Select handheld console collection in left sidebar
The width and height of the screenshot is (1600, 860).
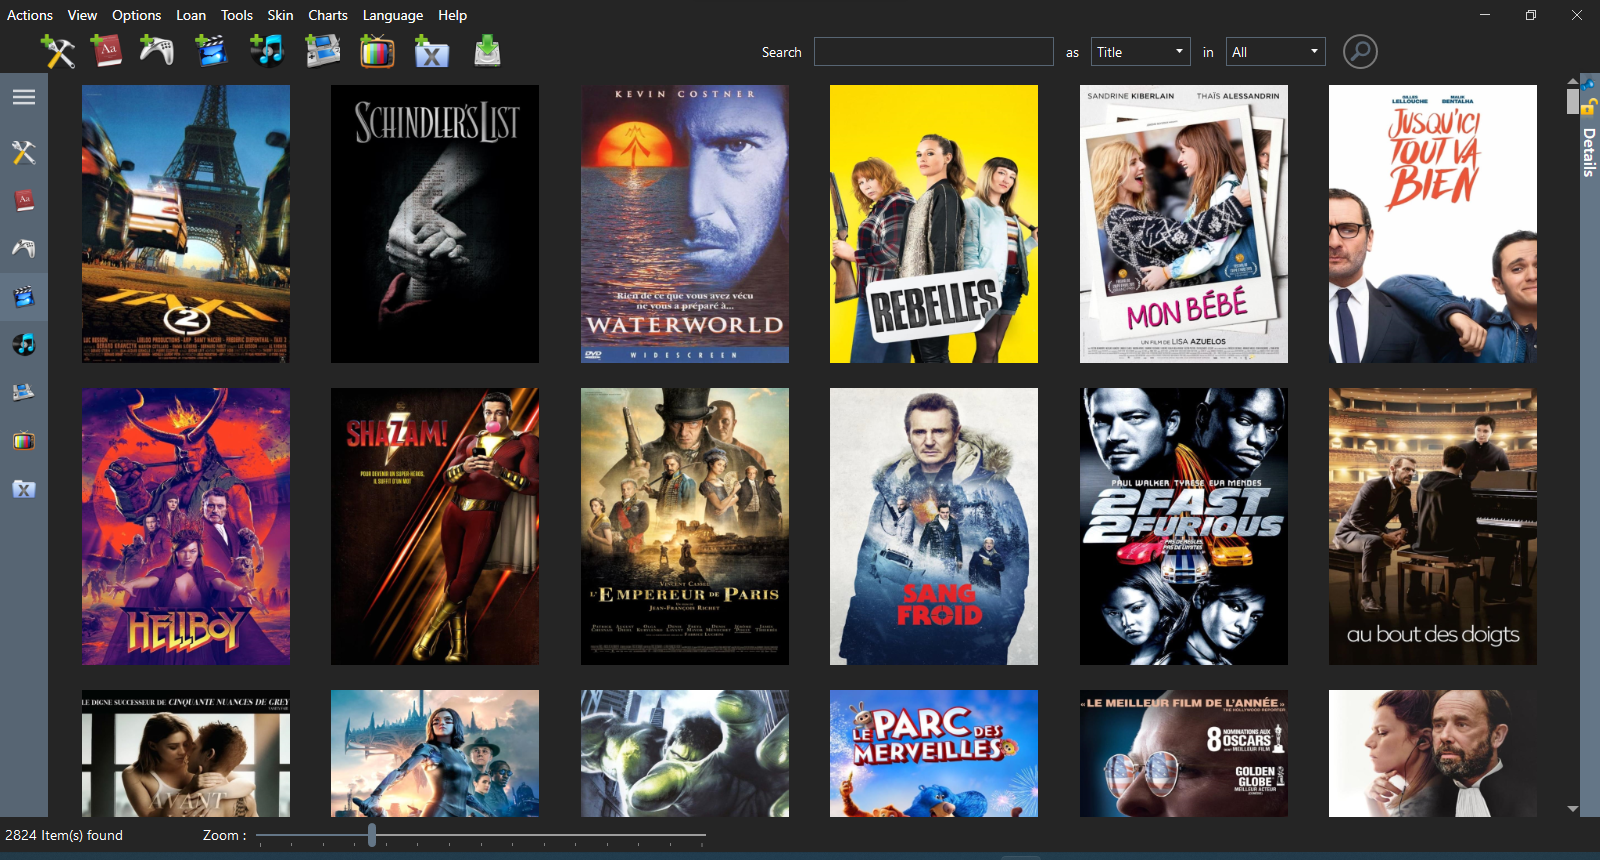(x=24, y=392)
